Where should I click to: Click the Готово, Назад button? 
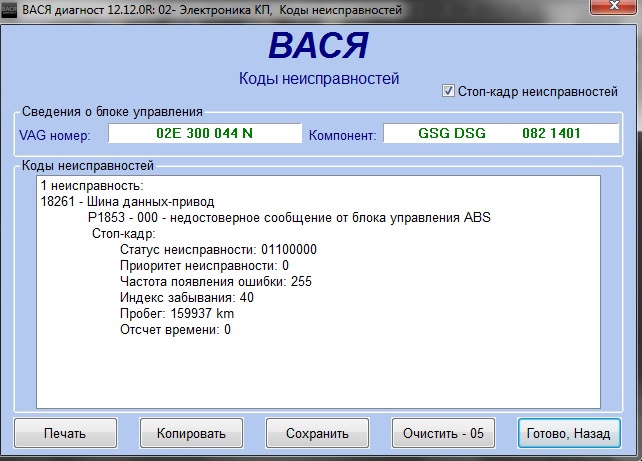click(x=569, y=433)
